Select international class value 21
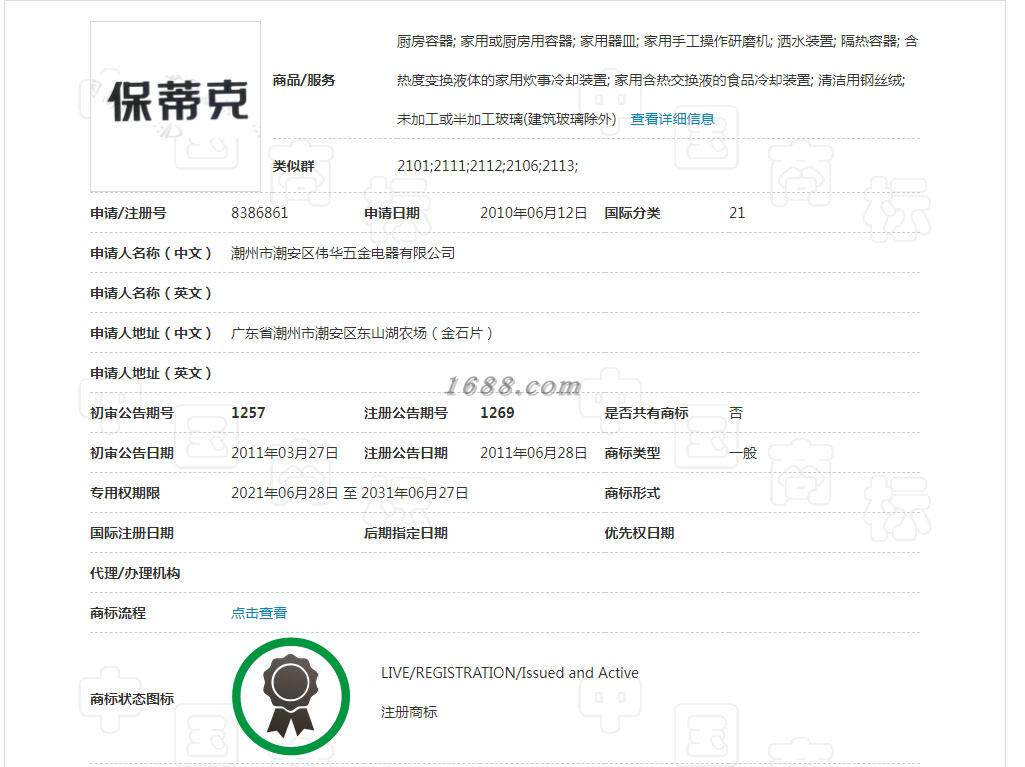This screenshot has height=767, width=1025. point(737,213)
